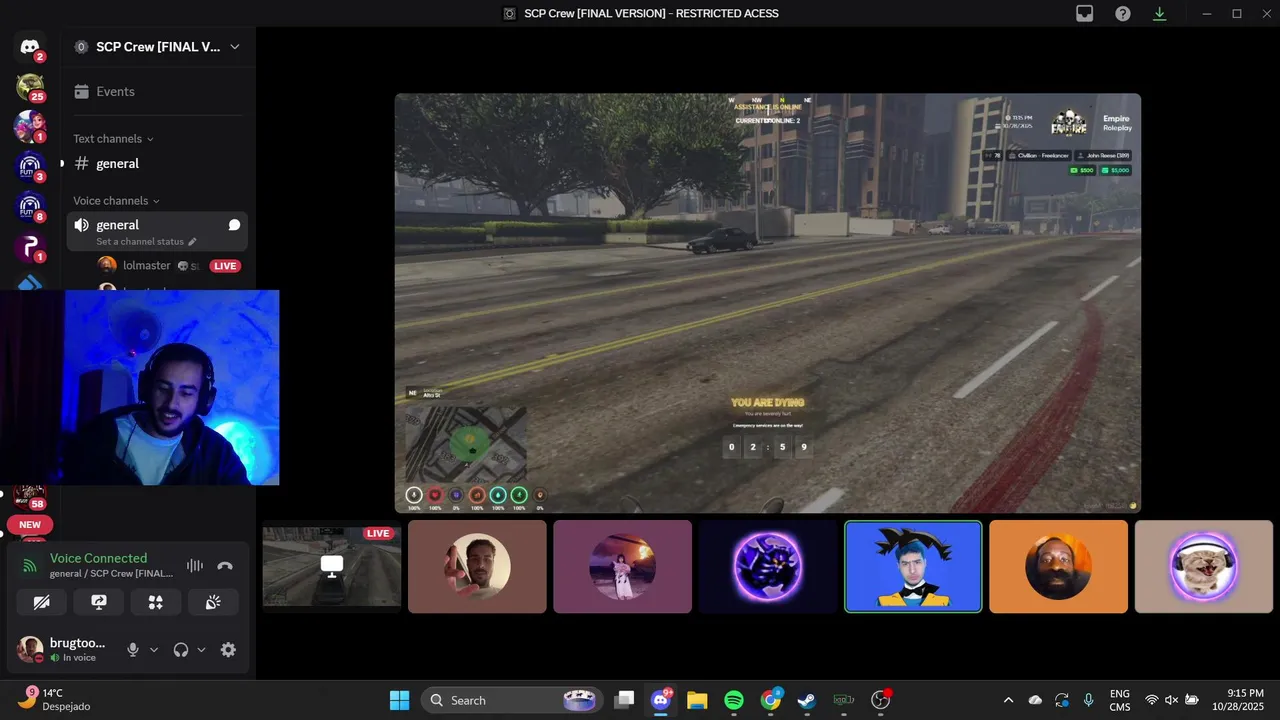Open File Explorer from the taskbar
The width and height of the screenshot is (1280, 720).
(697, 700)
